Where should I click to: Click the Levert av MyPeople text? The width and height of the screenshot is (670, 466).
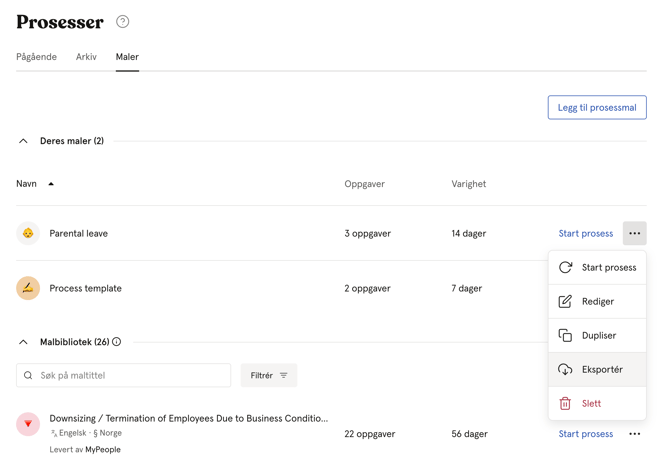[x=85, y=449]
